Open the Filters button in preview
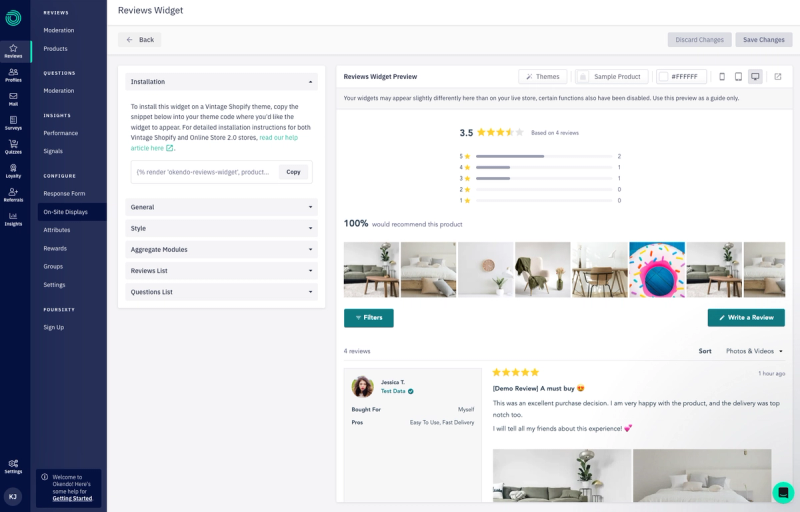 [x=369, y=318]
